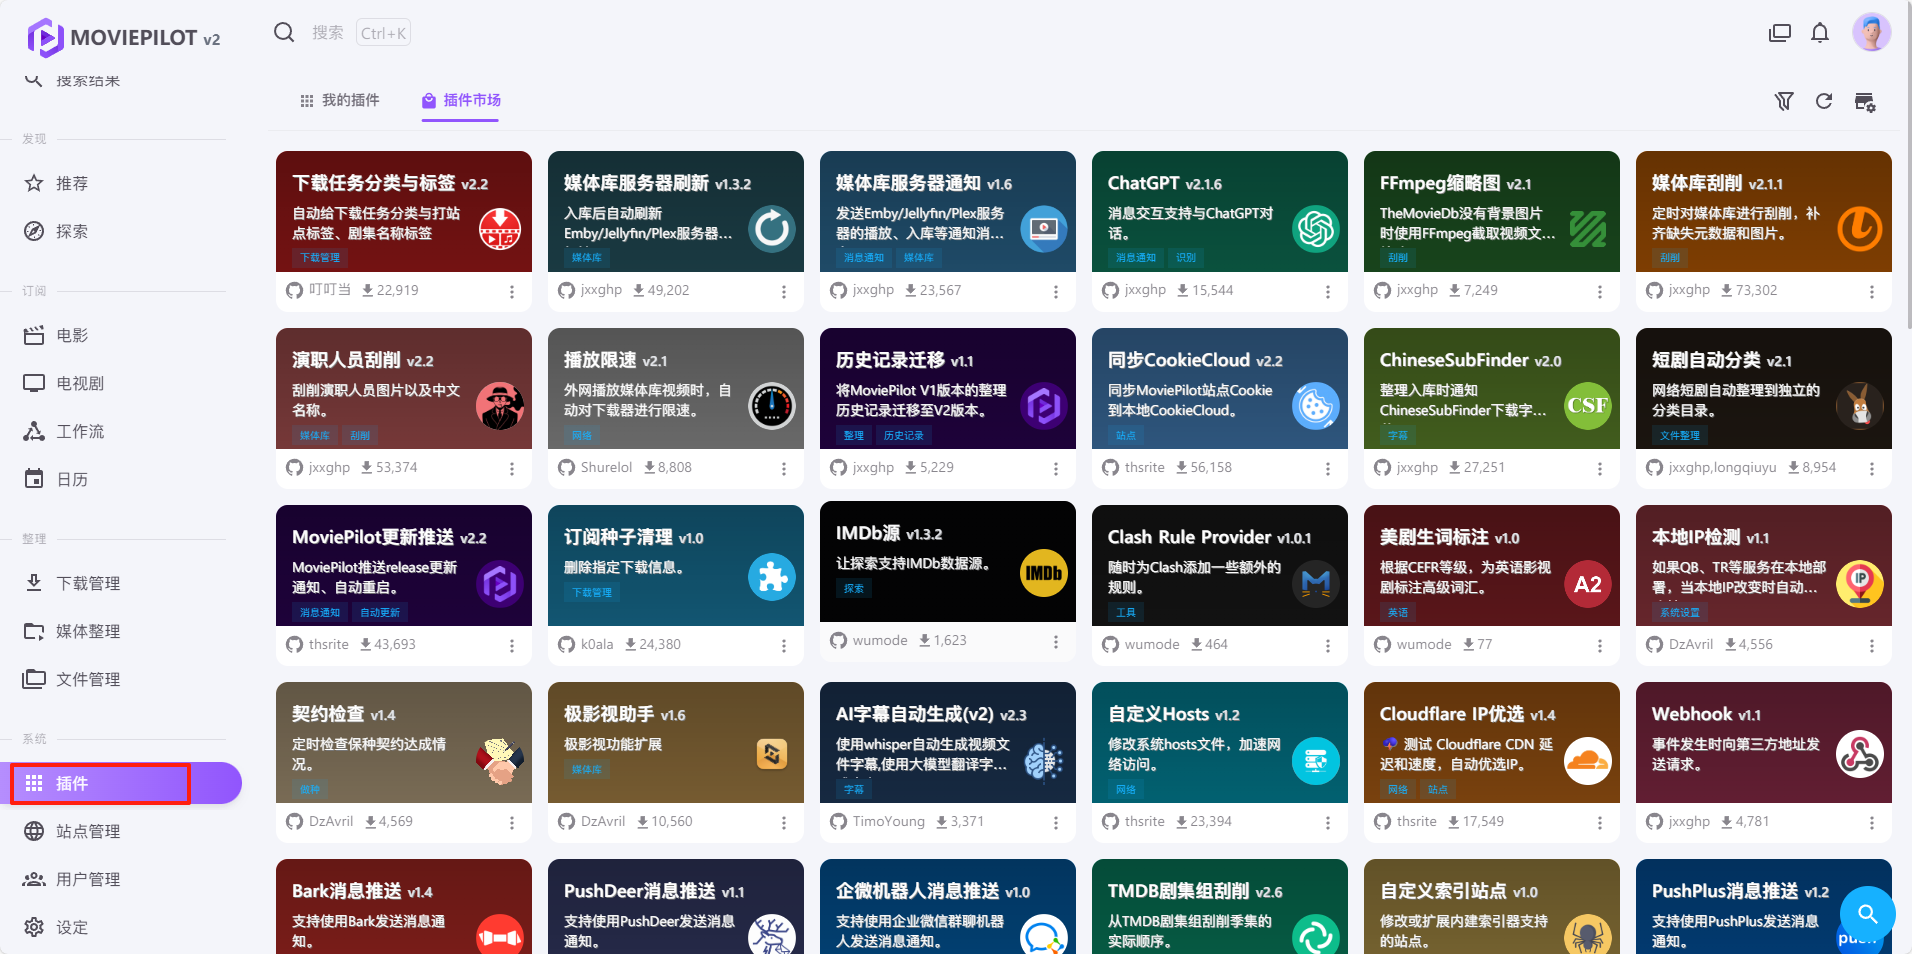Open more options for 契约检查 plugin

click(512, 822)
